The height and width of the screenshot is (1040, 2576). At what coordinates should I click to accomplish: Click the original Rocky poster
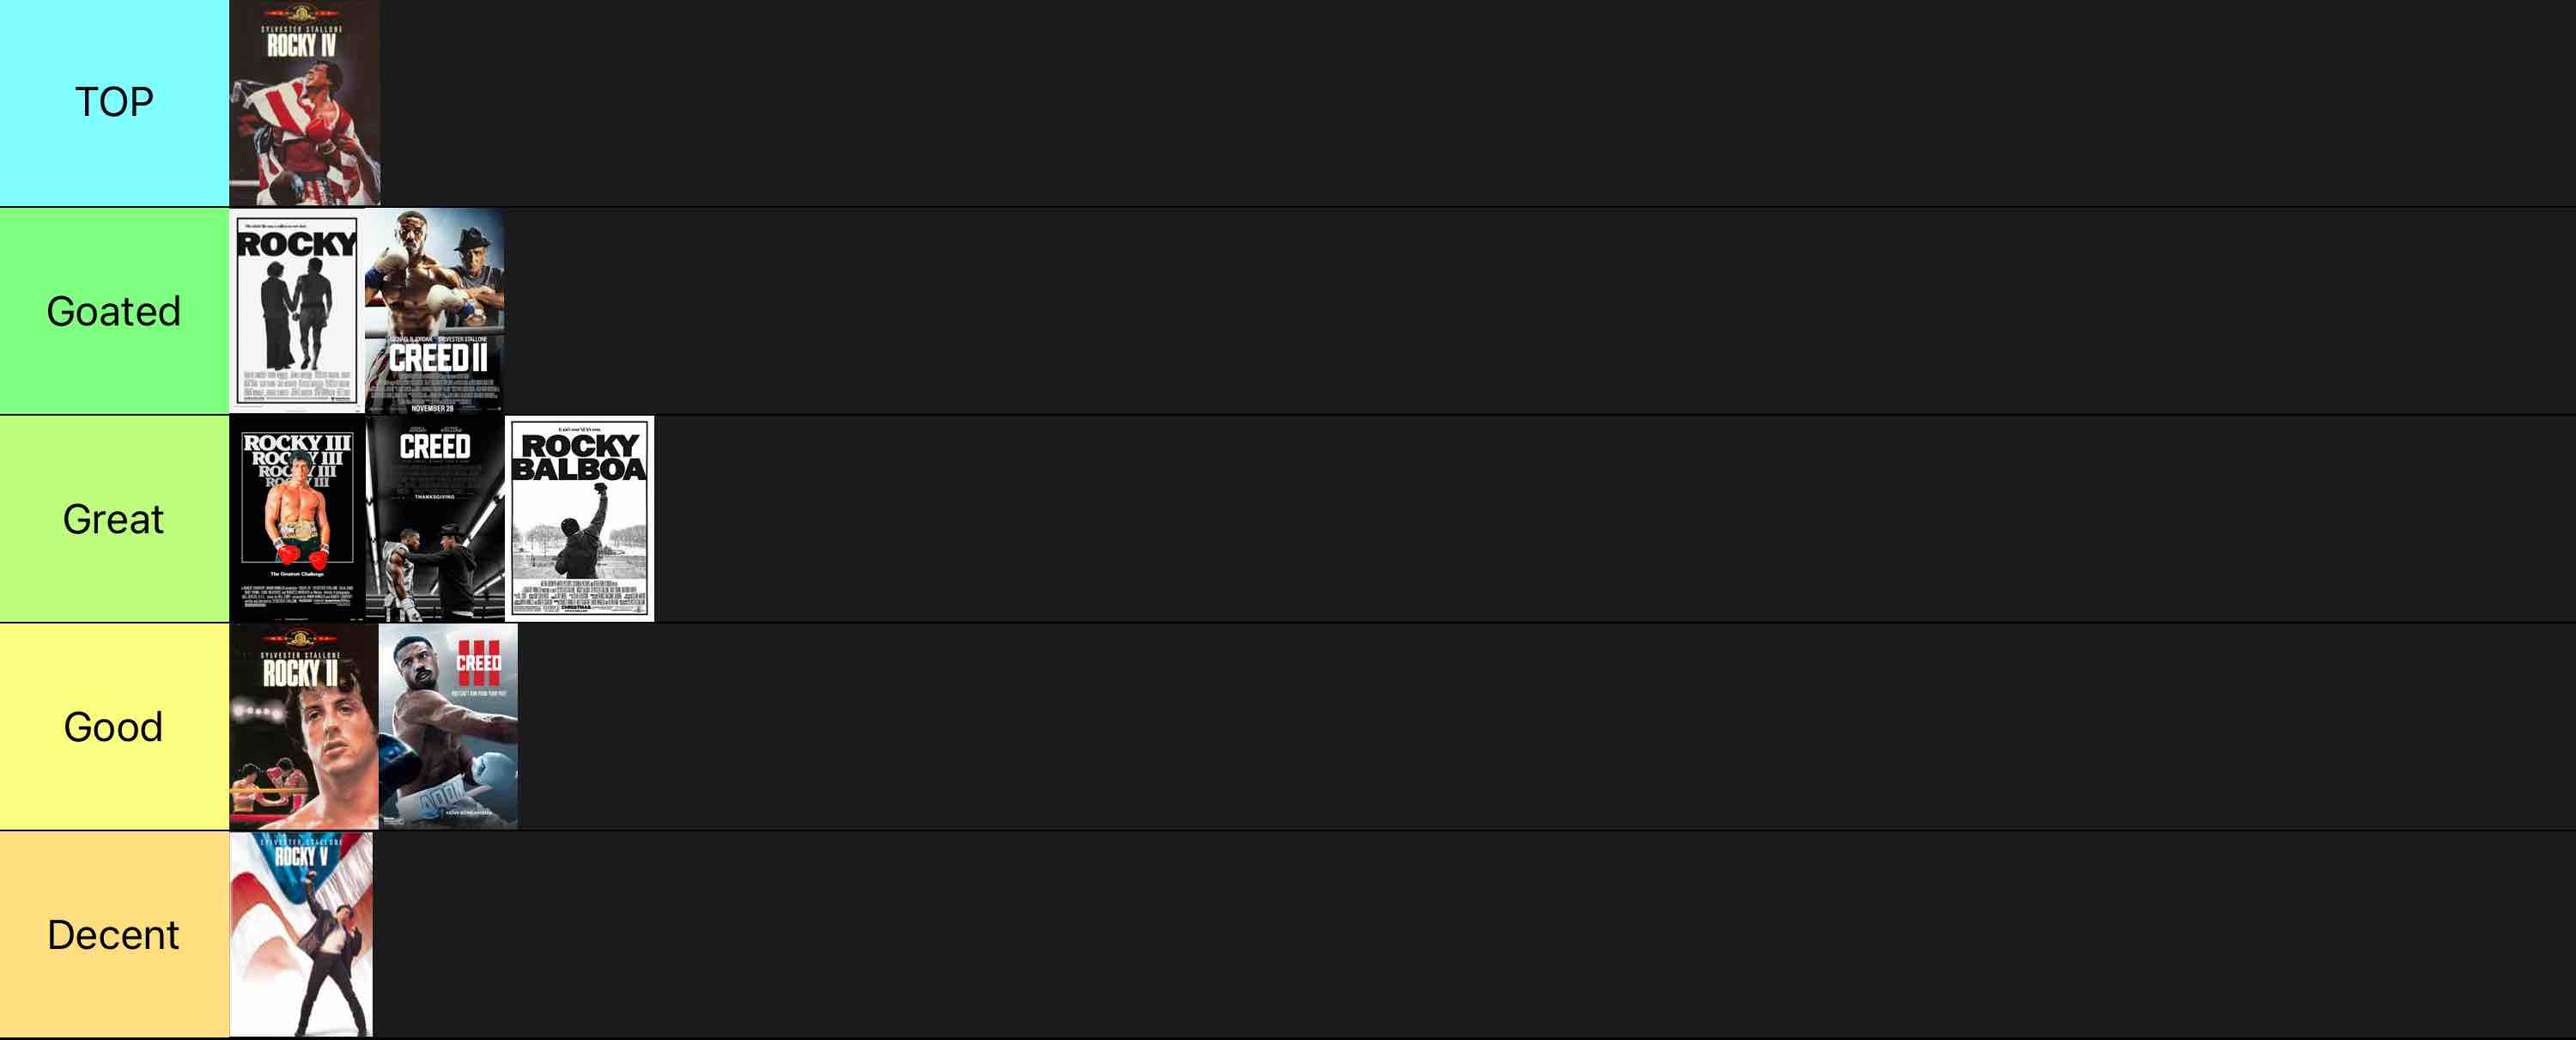point(297,311)
